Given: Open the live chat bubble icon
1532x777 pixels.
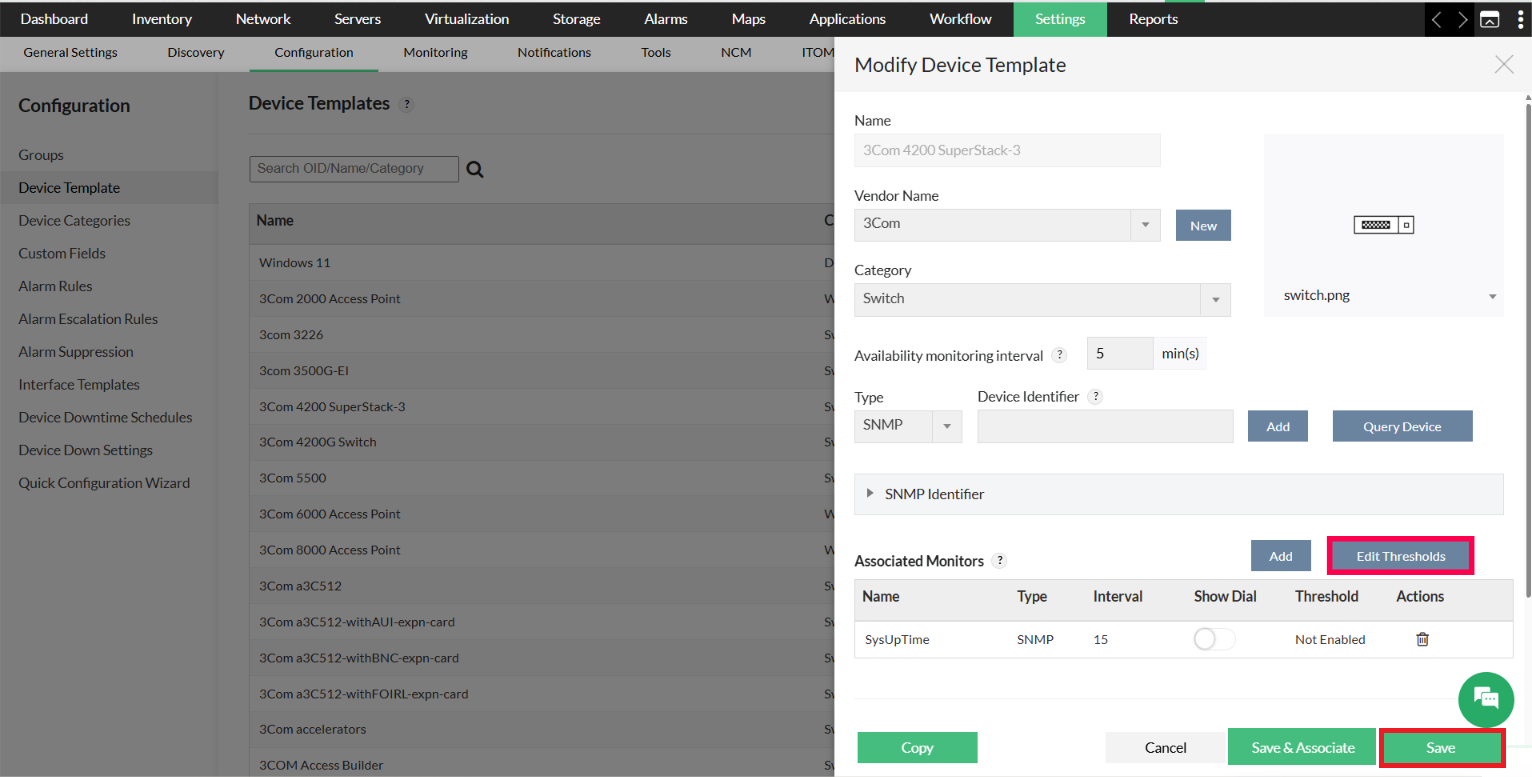Looking at the screenshot, I should [1486, 699].
